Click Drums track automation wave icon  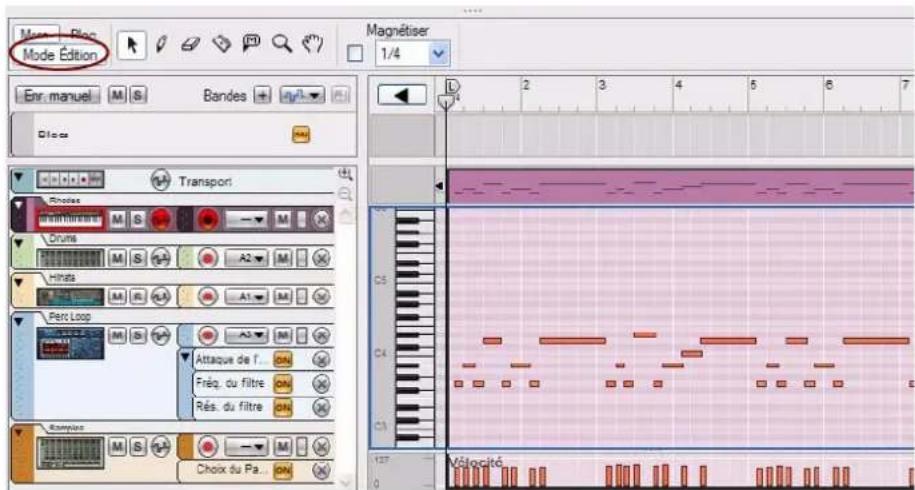coord(160,257)
